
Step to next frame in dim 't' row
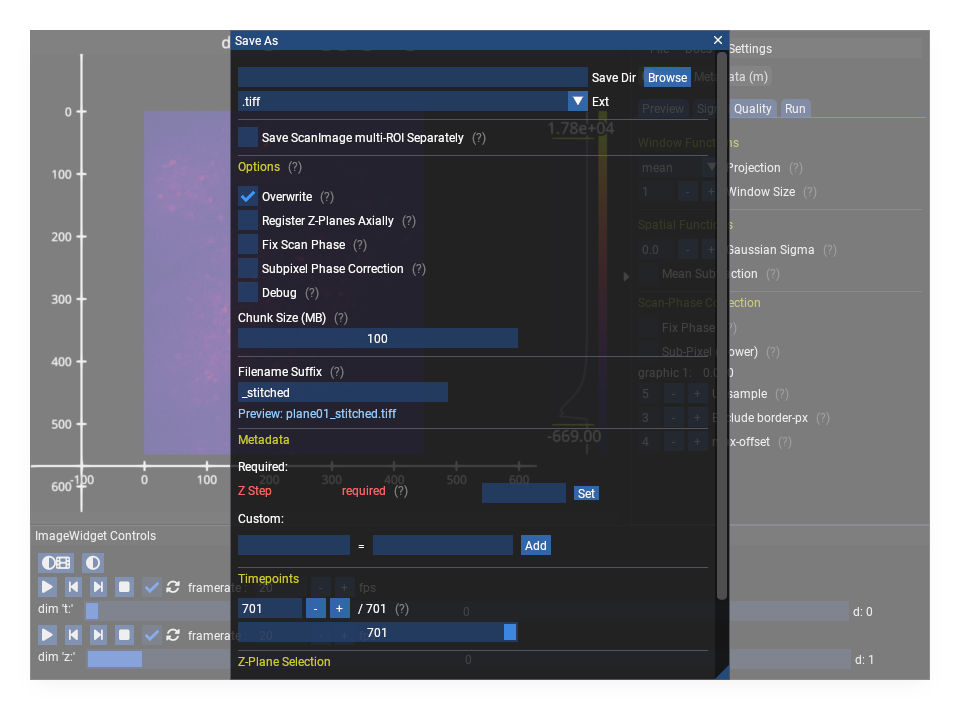point(98,587)
